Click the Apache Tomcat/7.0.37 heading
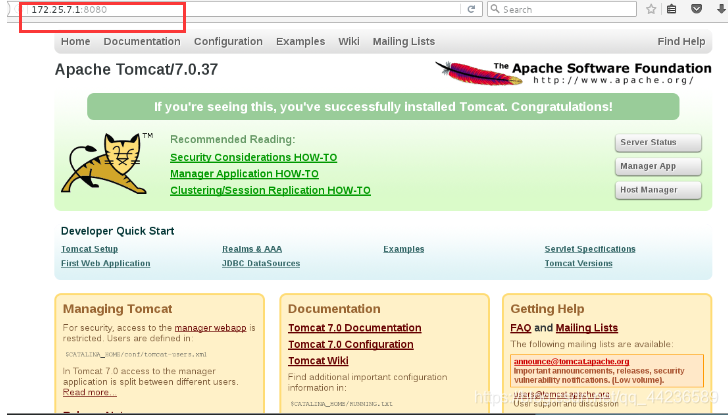 pyautogui.click(x=136, y=70)
